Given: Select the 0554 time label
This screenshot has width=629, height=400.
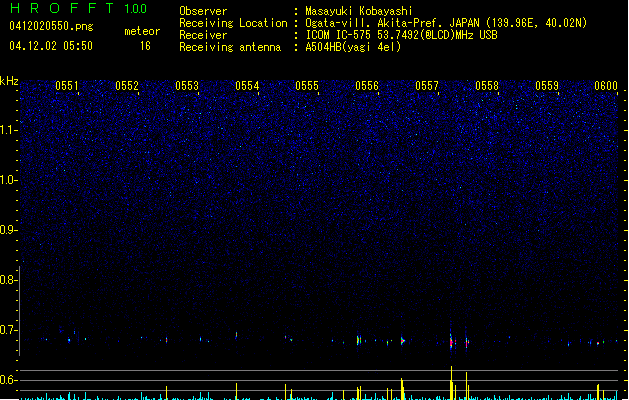Looking at the screenshot, I should 247,86.
